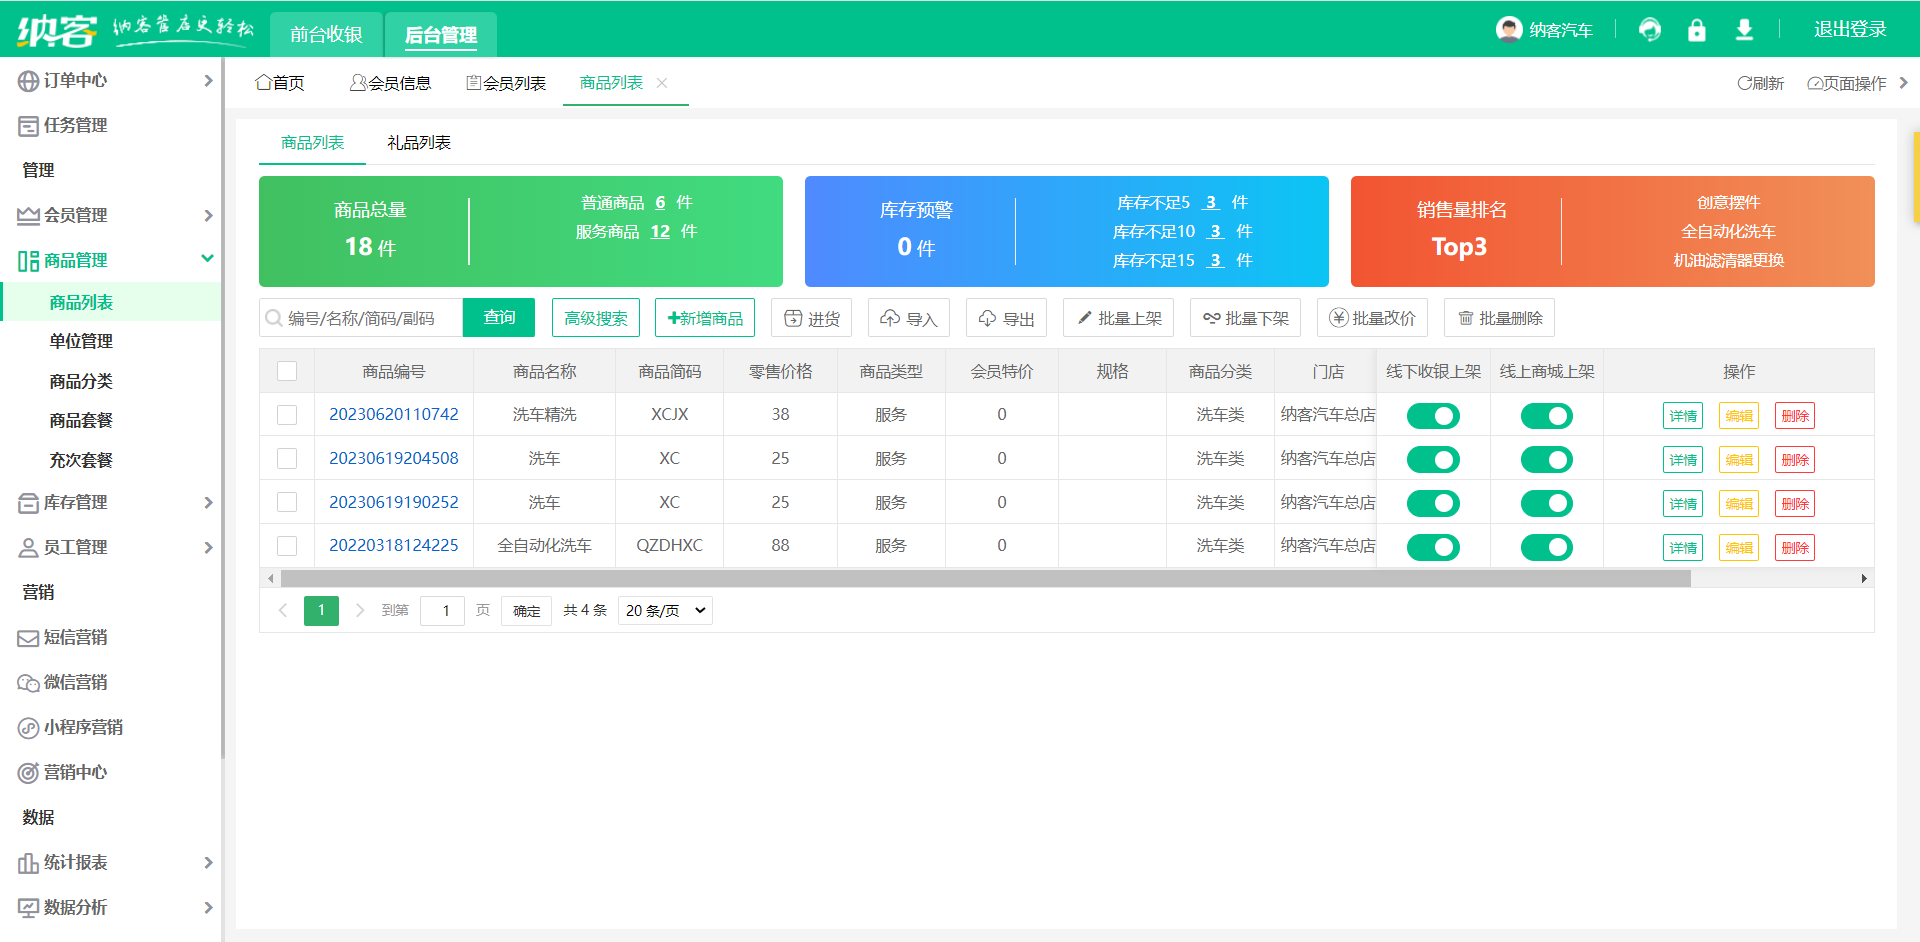This screenshot has width=1920, height=942.
Task: Switch to the 礼品列表 tab
Action: click(417, 142)
